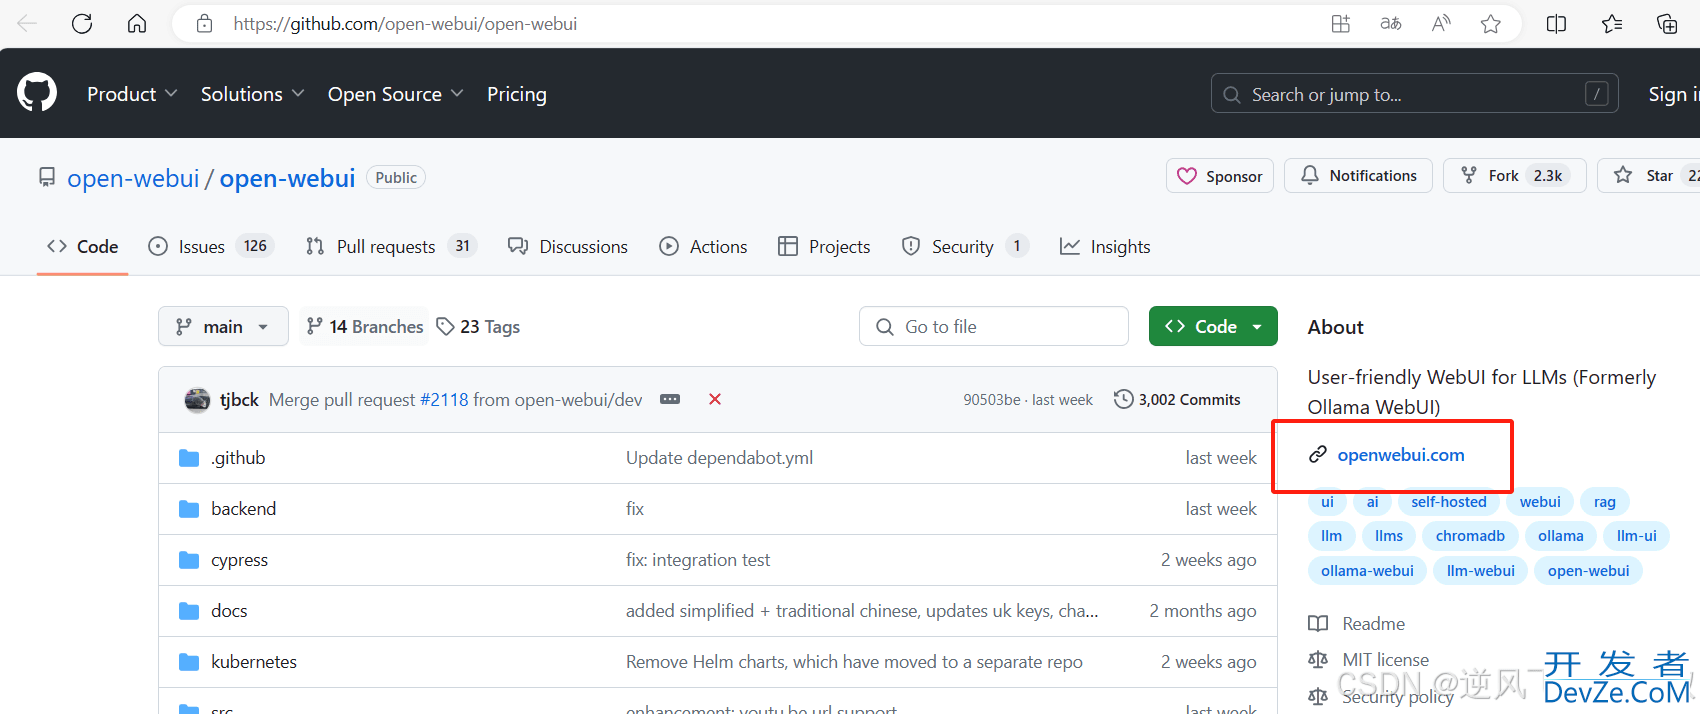
Task: Click the webui topic tag
Action: pyautogui.click(x=1540, y=502)
